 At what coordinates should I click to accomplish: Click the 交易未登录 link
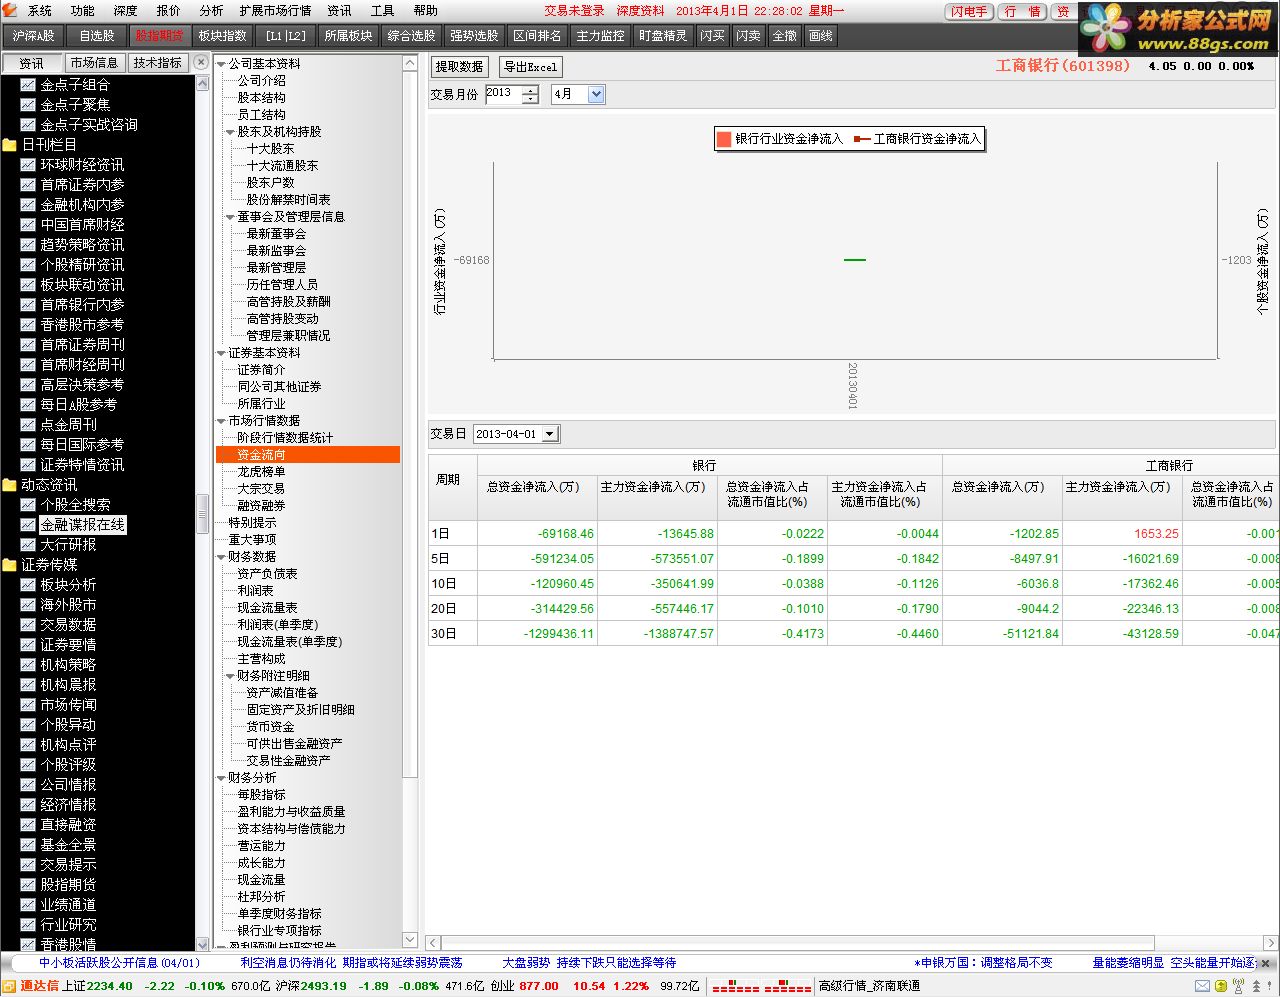[x=575, y=11]
